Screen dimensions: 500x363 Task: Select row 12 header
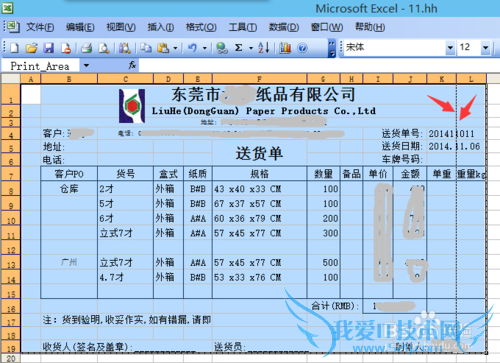point(11,248)
